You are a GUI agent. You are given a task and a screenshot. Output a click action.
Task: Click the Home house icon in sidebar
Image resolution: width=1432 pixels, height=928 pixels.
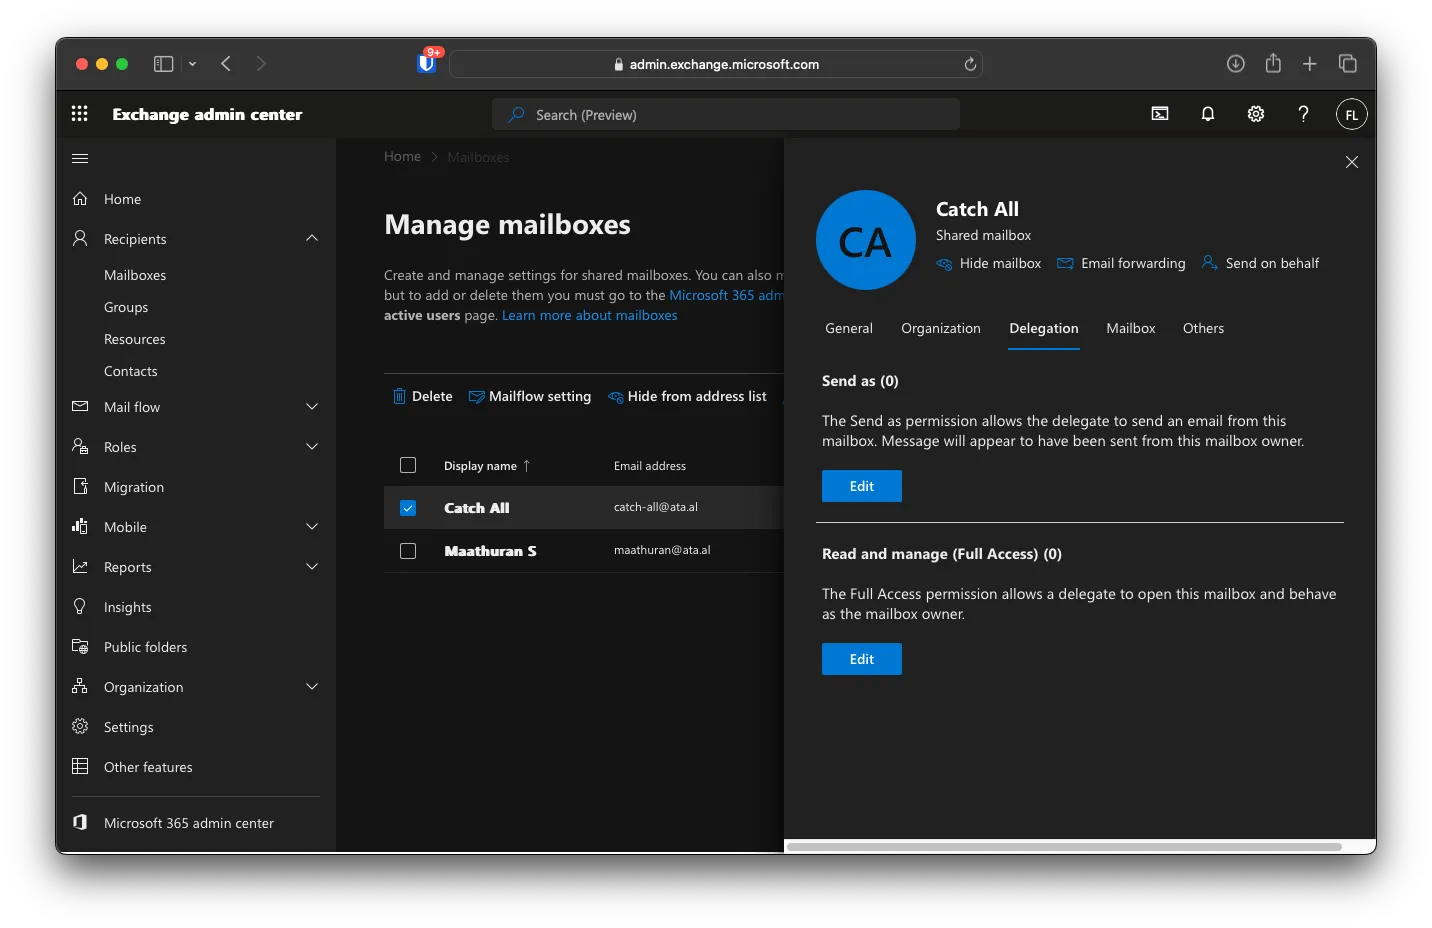coord(80,199)
